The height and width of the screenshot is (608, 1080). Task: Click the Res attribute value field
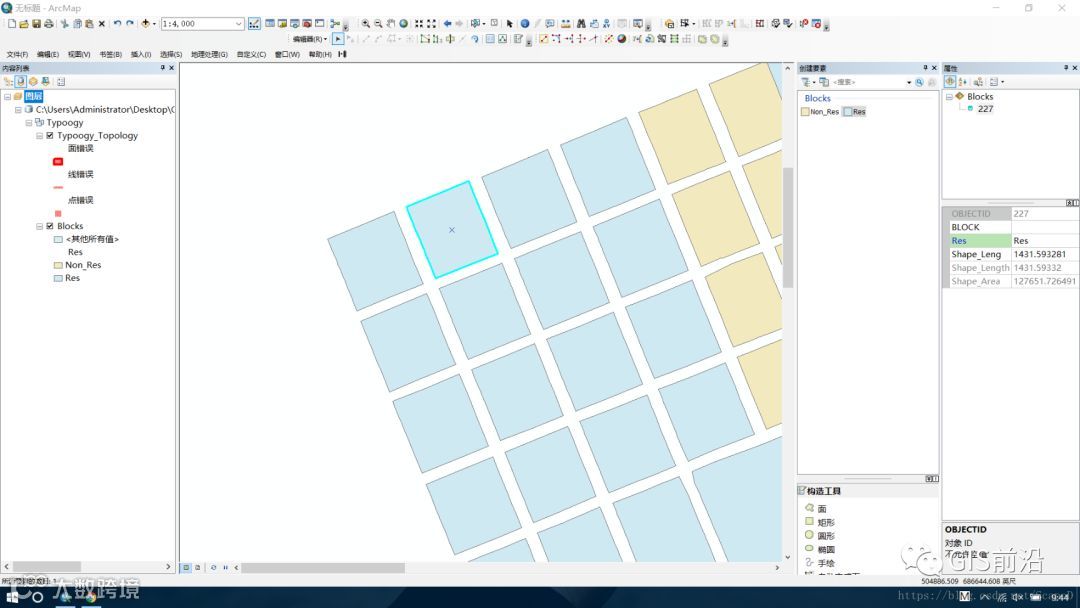[x=1044, y=241]
